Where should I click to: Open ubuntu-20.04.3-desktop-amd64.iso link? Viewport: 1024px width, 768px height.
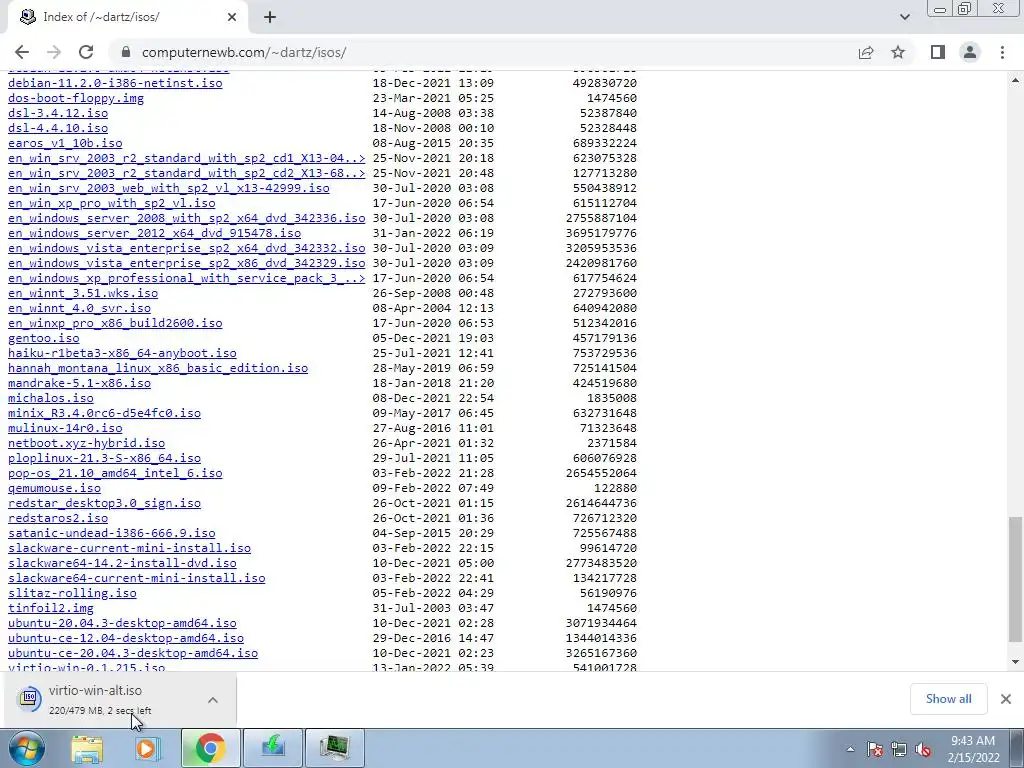pyautogui.click(x=122, y=624)
